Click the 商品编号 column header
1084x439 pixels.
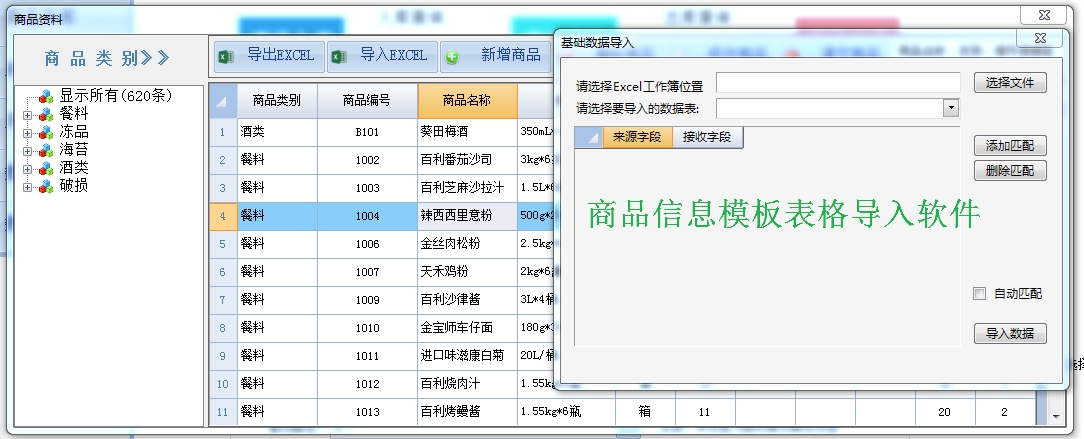367,101
